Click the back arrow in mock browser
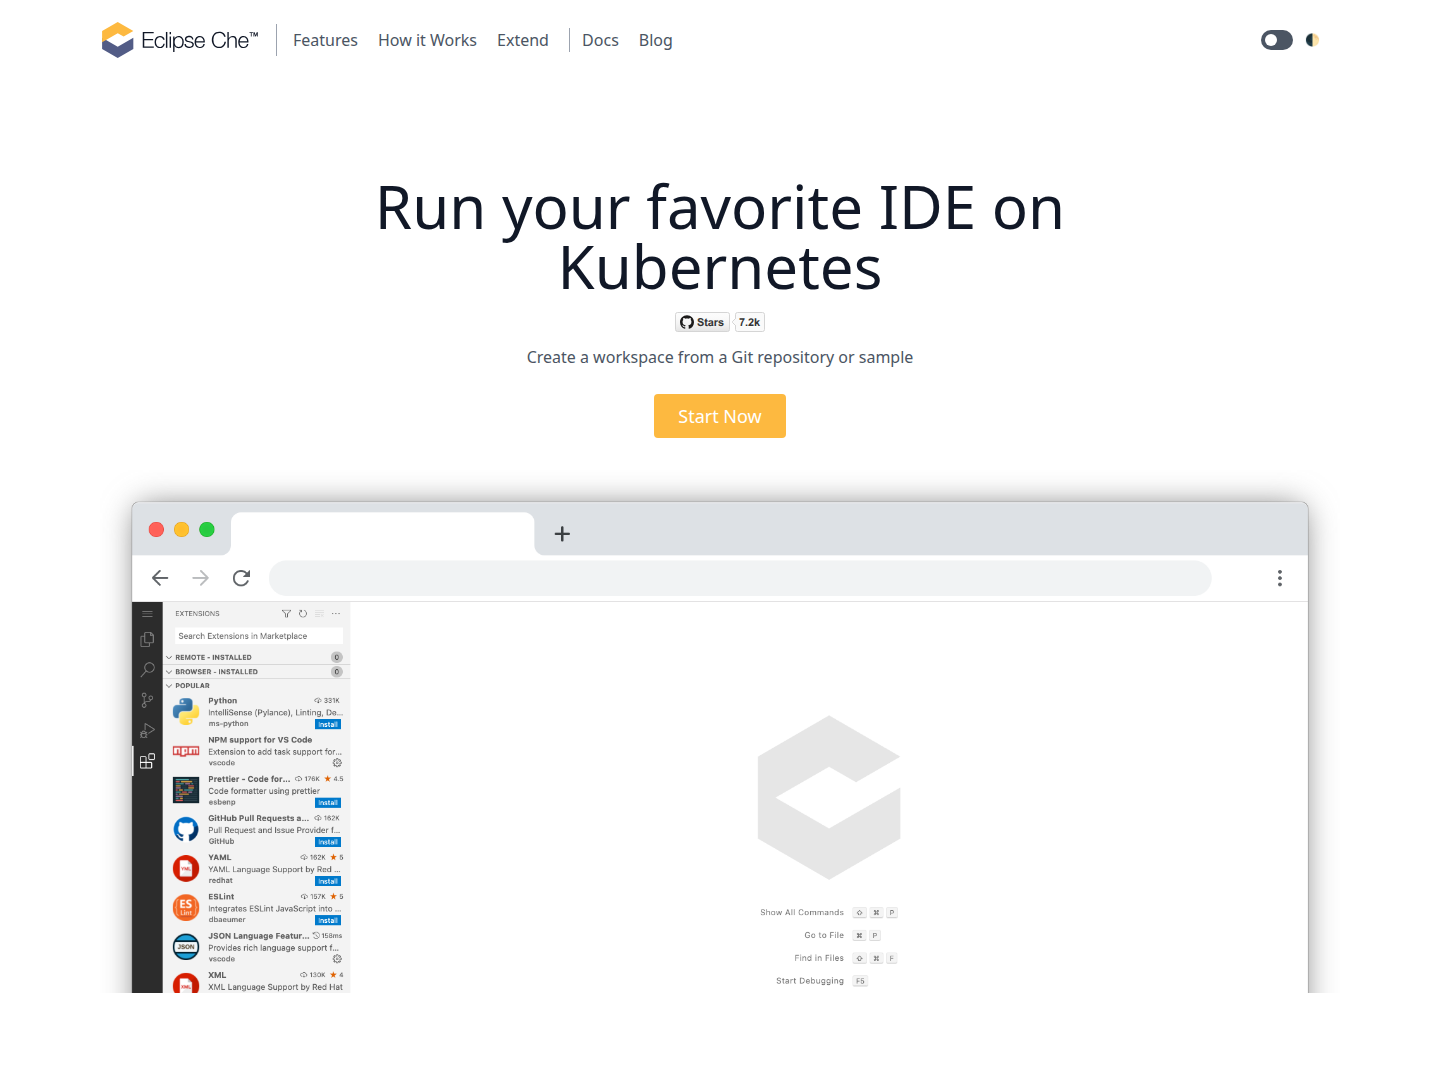This screenshot has height=1080, width=1440. click(160, 578)
